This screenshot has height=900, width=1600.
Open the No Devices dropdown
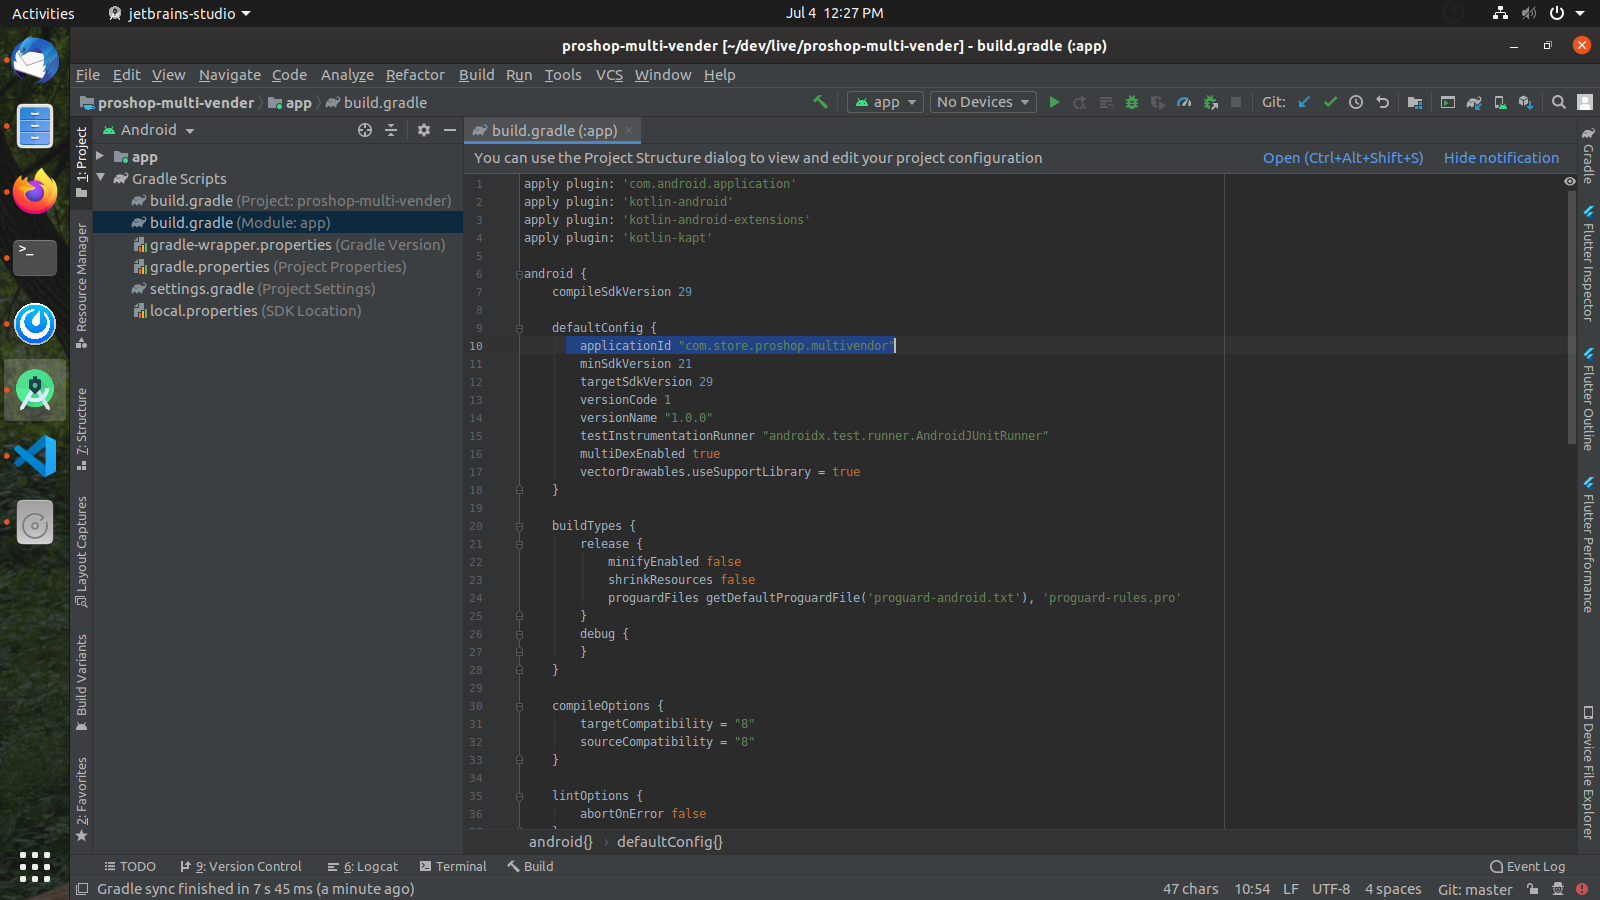click(x=983, y=102)
